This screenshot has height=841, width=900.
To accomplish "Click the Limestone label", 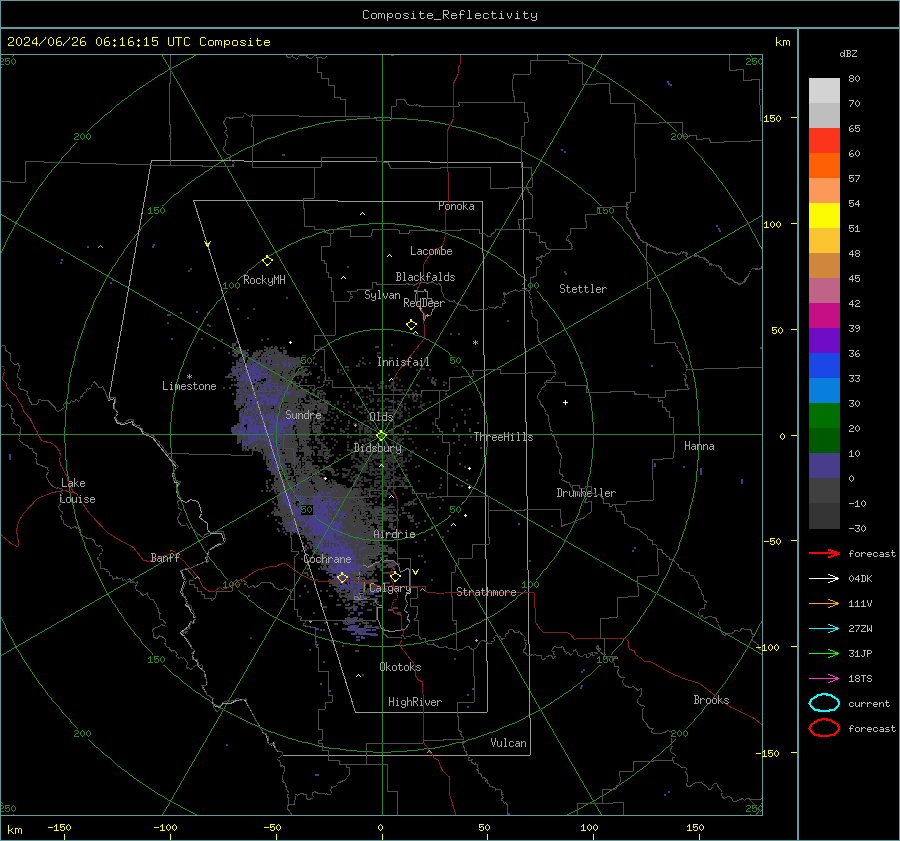I will click(189, 386).
